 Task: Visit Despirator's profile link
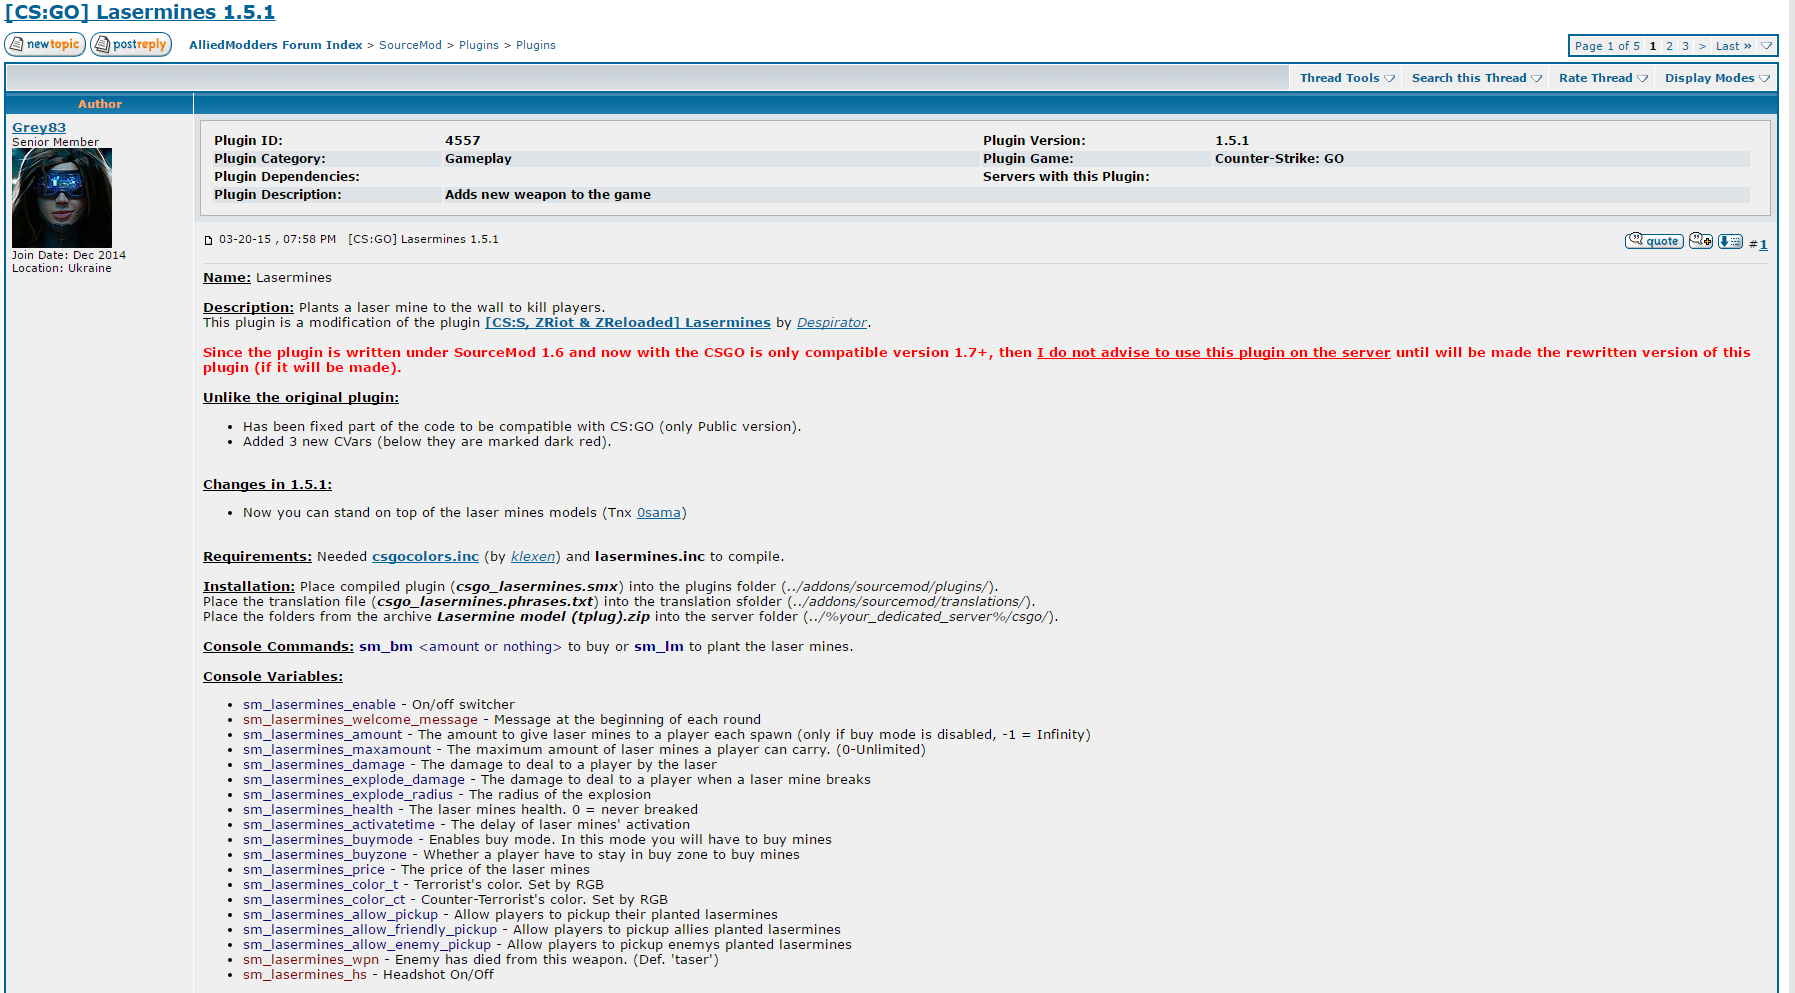coord(832,322)
